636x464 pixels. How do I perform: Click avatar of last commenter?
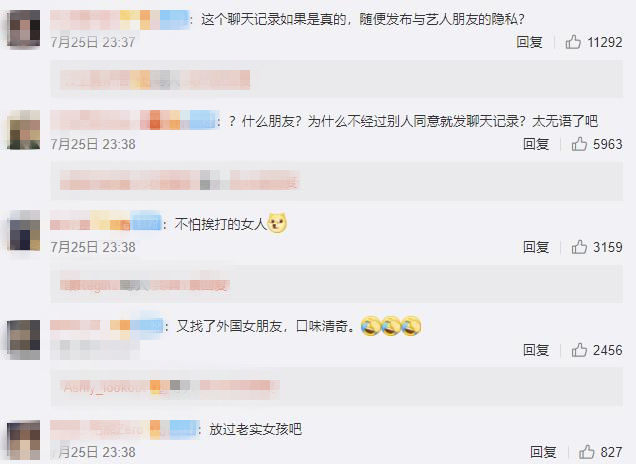point(24,440)
